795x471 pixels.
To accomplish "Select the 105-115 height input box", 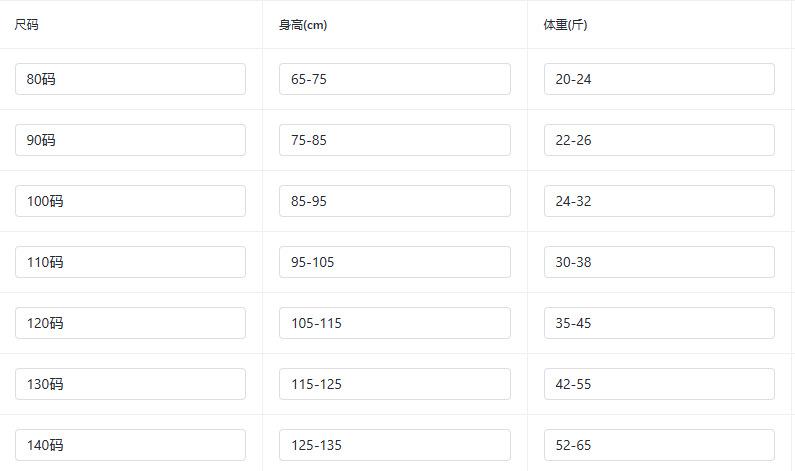I will [x=395, y=323].
